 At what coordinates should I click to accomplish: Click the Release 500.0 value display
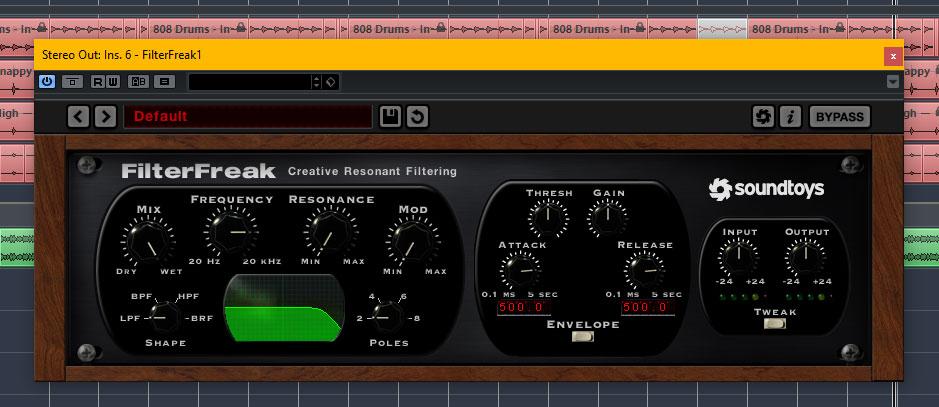[x=648, y=308]
